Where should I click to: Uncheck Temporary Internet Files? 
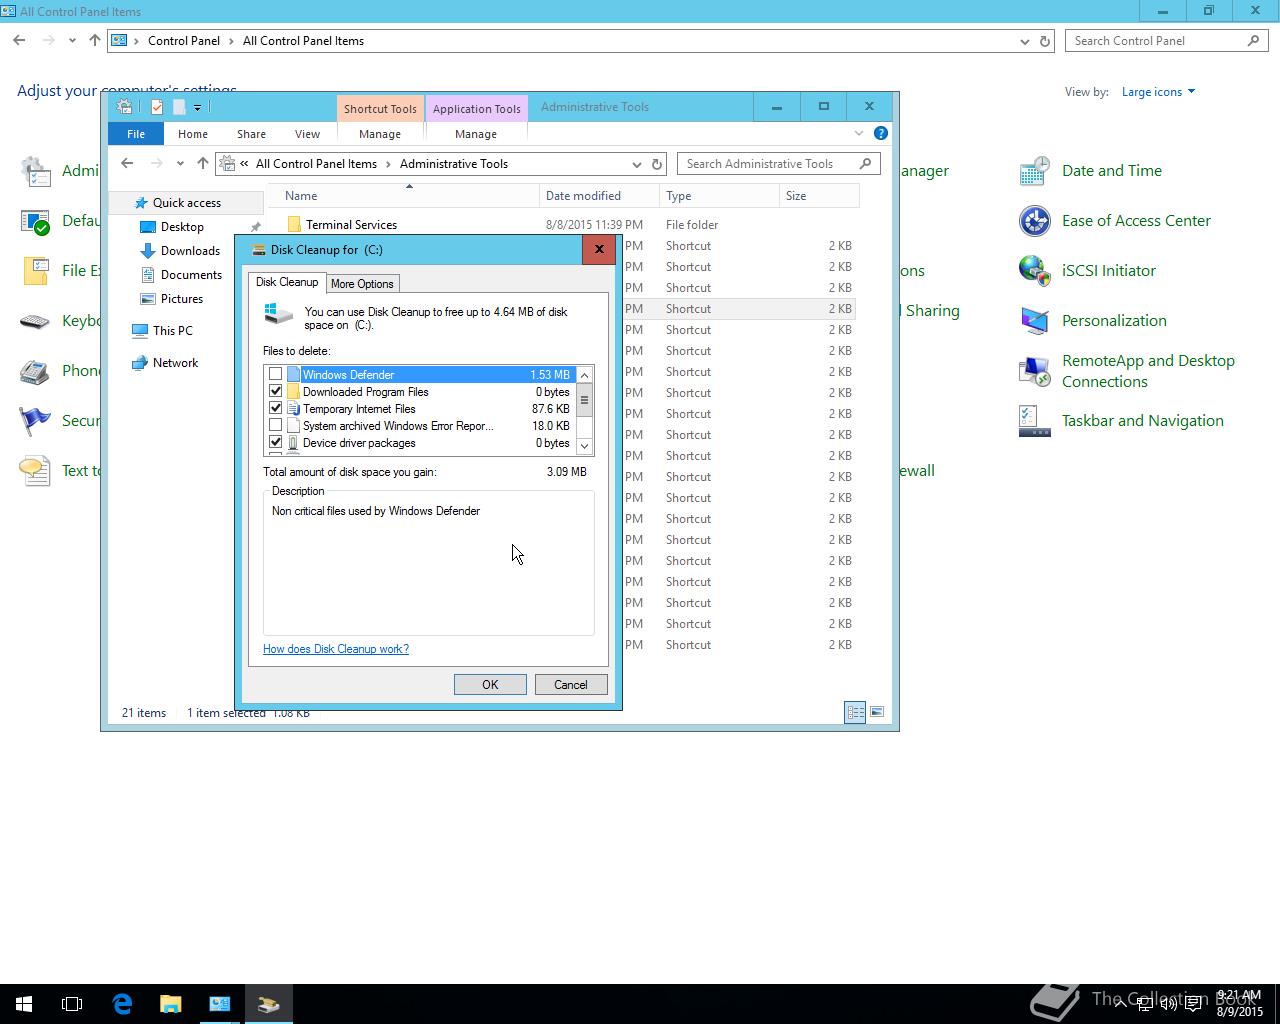point(276,408)
